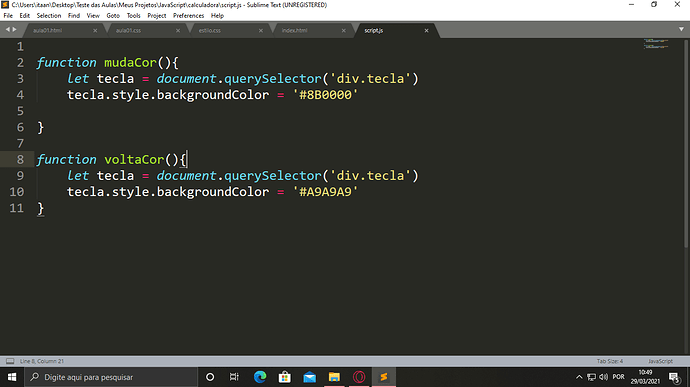Open the tab list dropdown arrow
Viewport: 690px width, 387px height.
(x=681, y=29)
